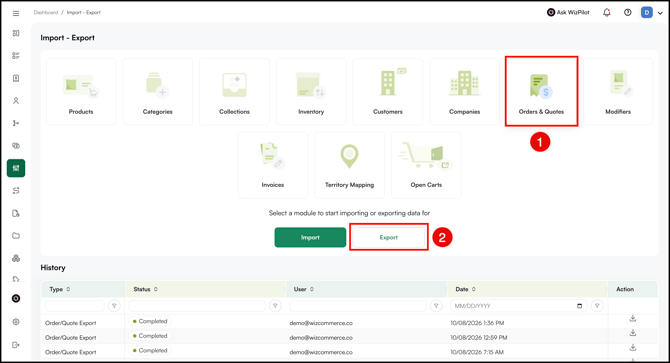Open the sidebar folder icon
The height and width of the screenshot is (363, 670).
click(16, 236)
